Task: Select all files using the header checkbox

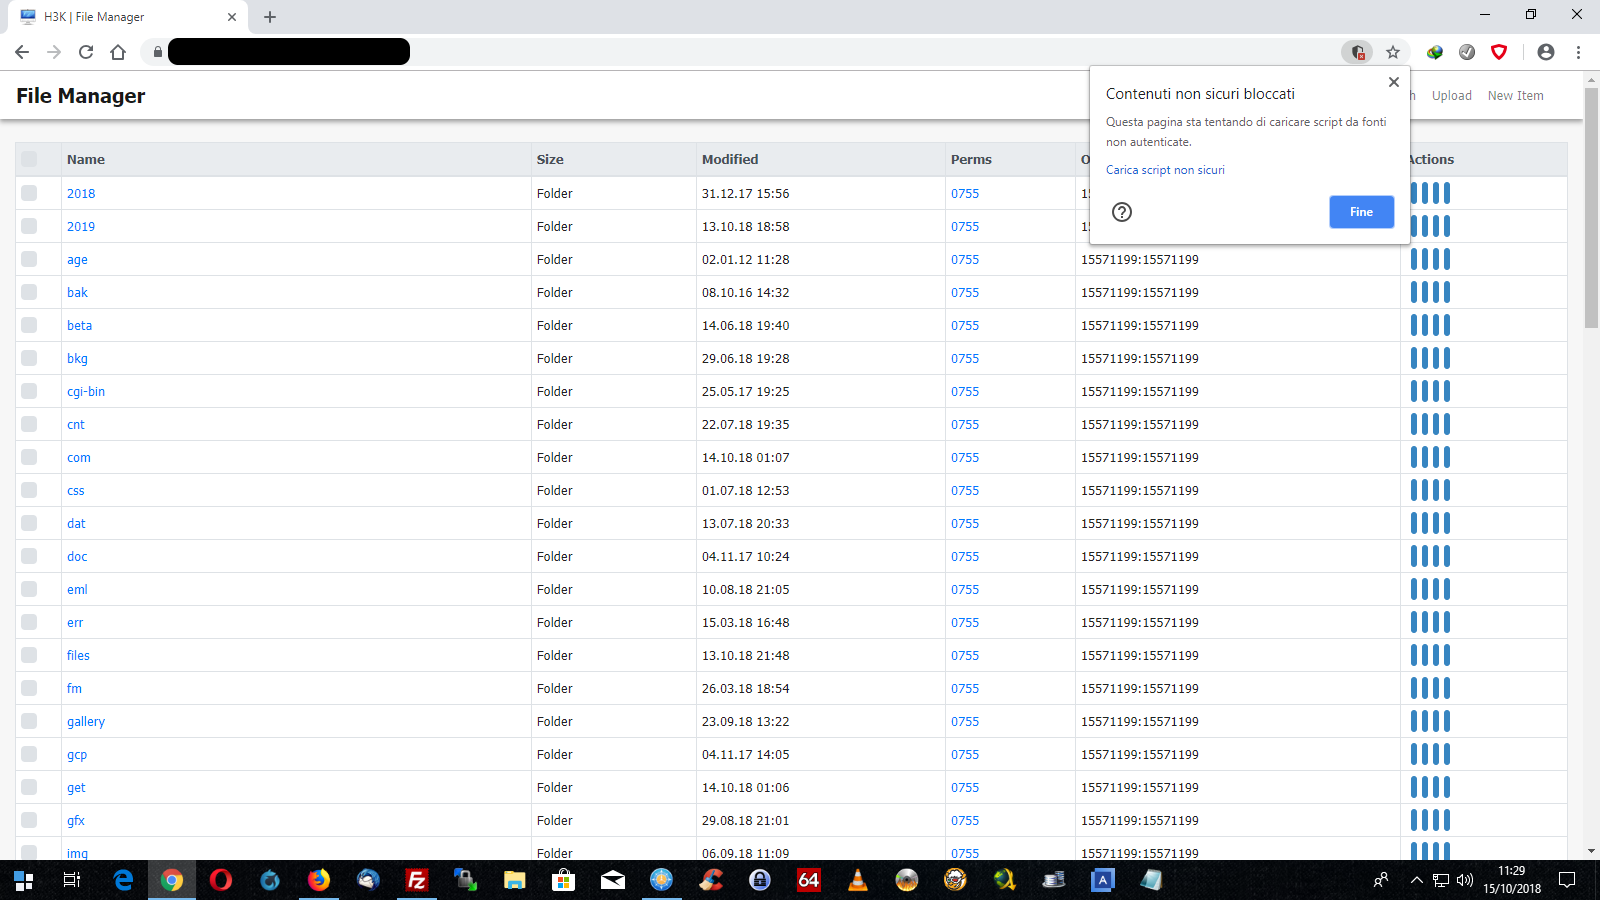Action: click(28, 159)
